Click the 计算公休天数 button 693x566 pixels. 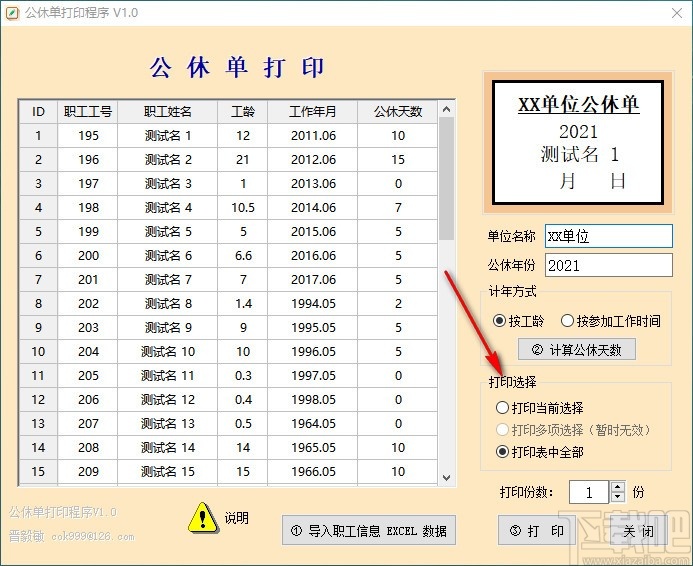click(x=577, y=349)
